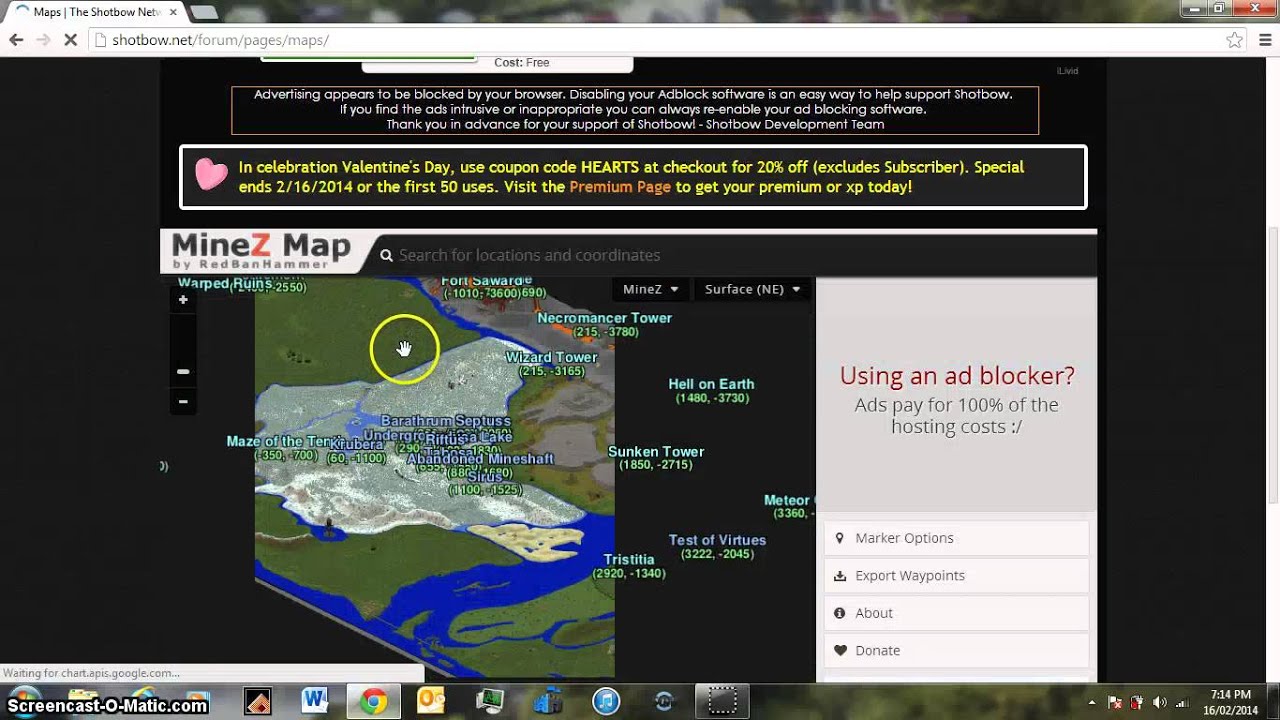Click the Export Waypoints download icon
1280x720 pixels.
[840, 575]
